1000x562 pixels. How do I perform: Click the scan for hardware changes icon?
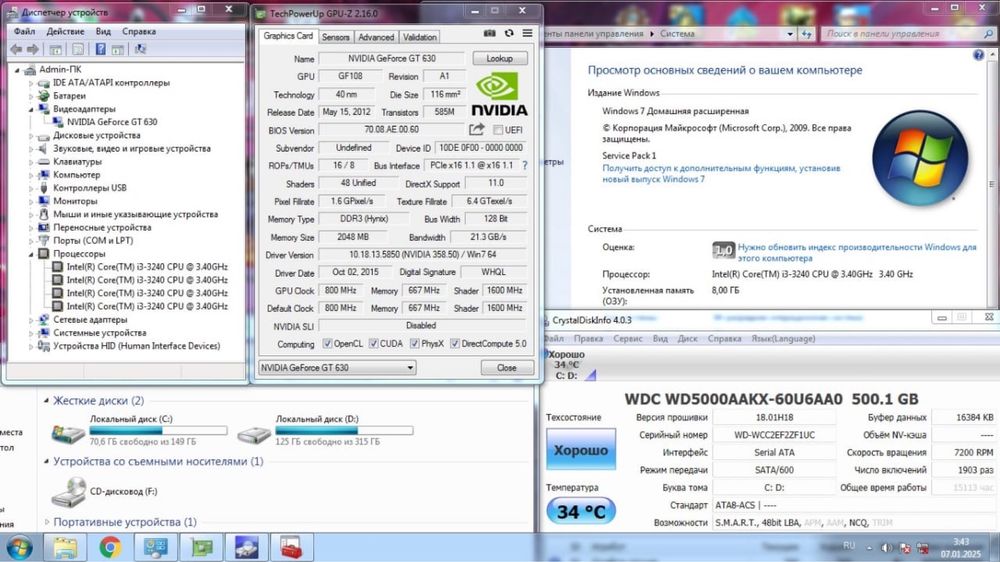tap(140, 49)
